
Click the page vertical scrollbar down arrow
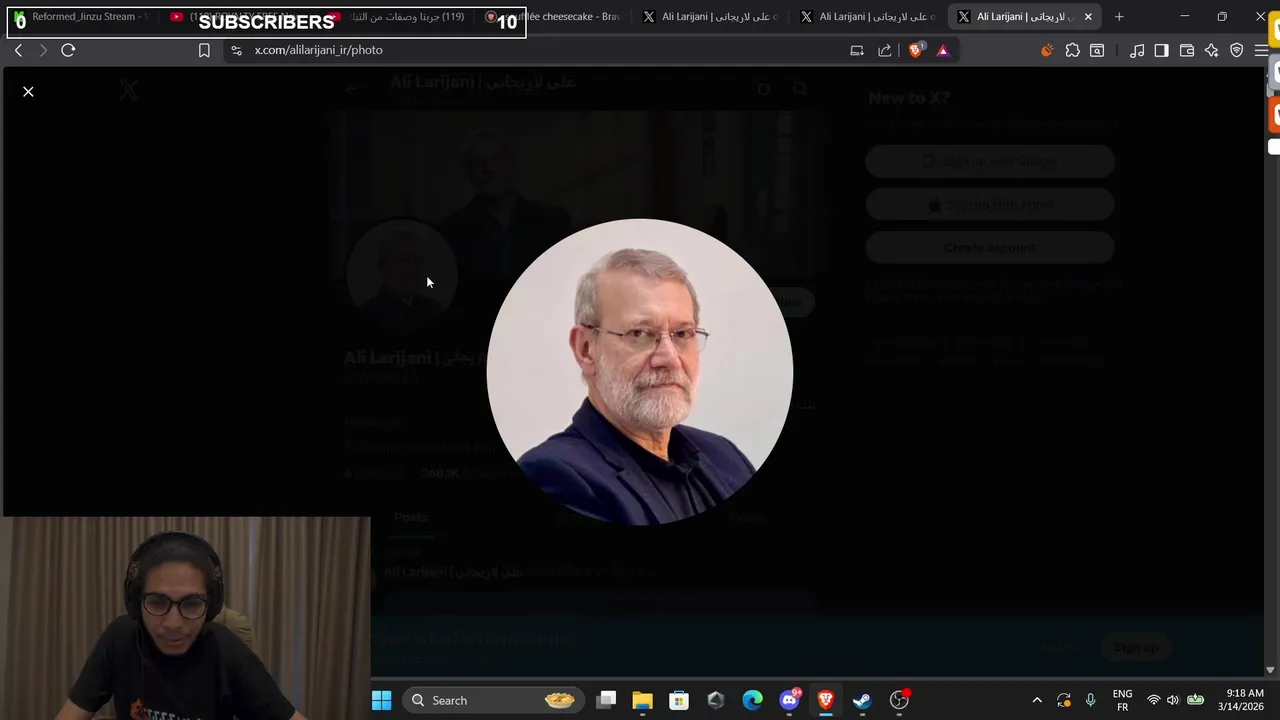(1270, 670)
